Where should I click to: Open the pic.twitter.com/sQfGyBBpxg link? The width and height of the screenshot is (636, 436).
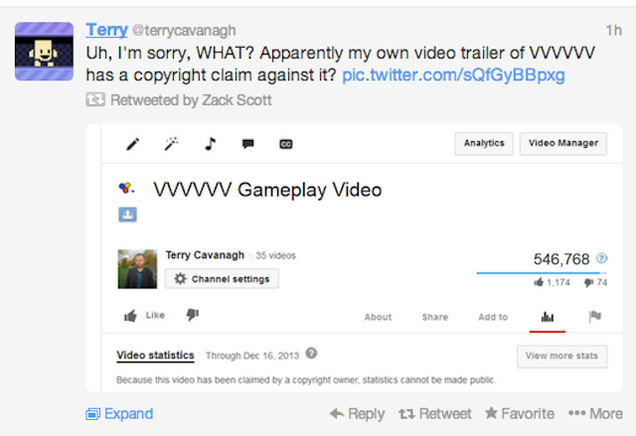[x=453, y=75]
